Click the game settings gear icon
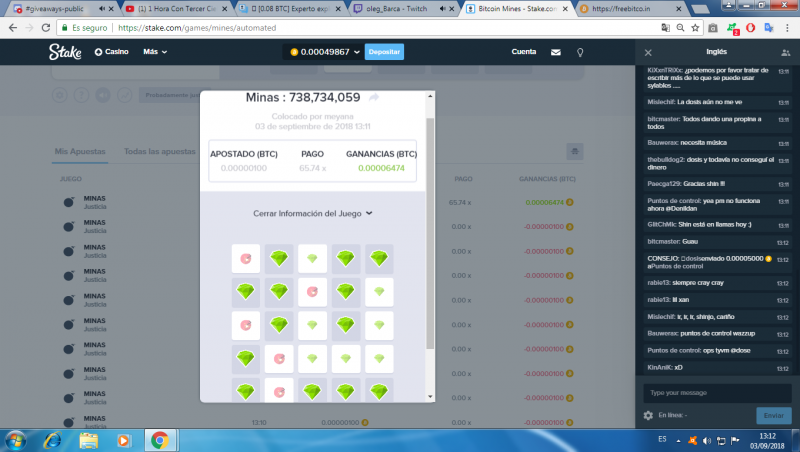The image size is (800, 452). point(60,95)
